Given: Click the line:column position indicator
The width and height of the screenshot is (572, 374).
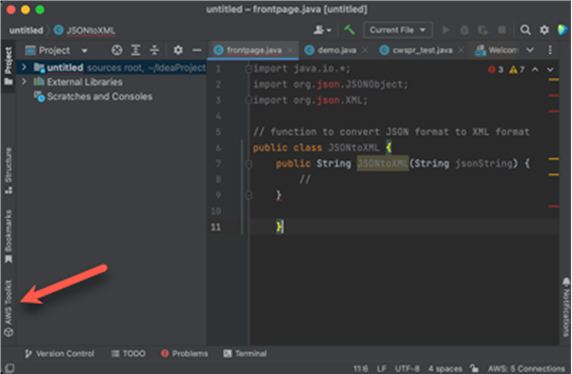Looking at the screenshot, I should [x=360, y=369].
